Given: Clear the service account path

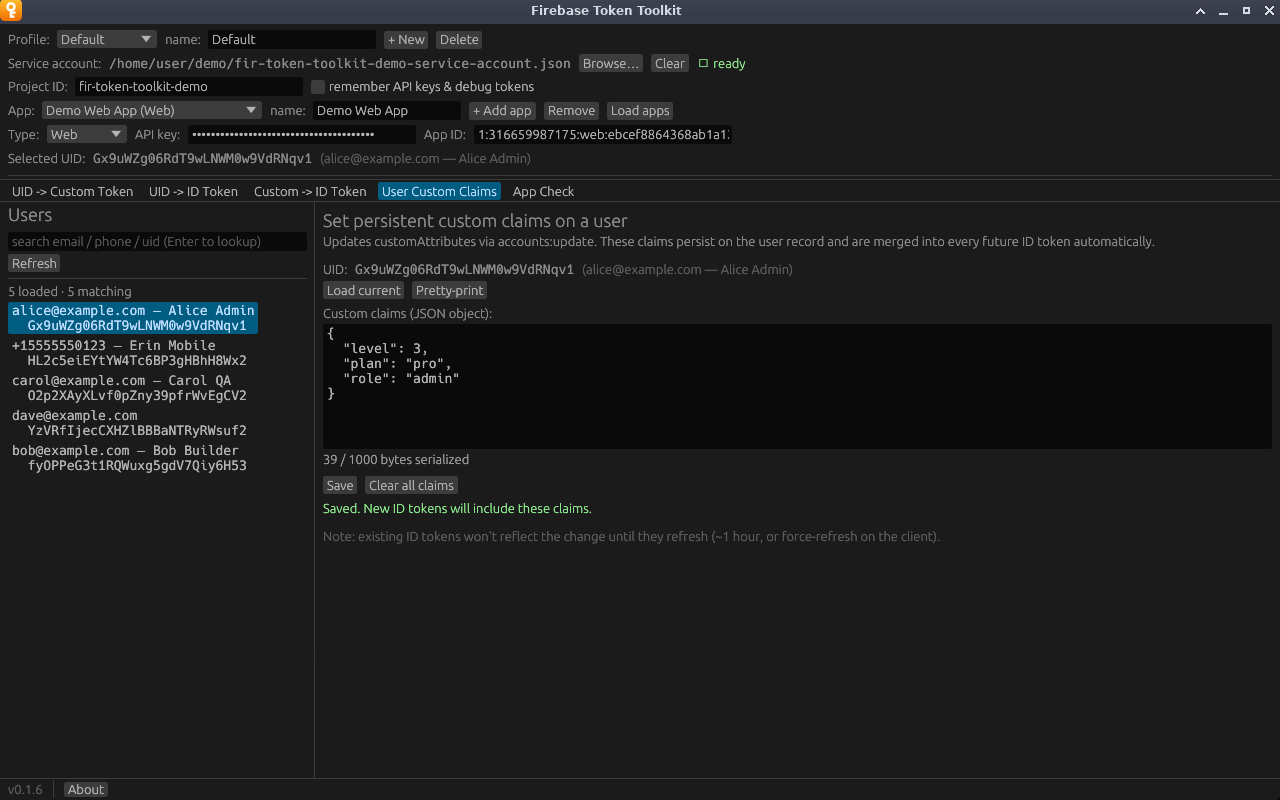Looking at the screenshot, I should [670, 64].
